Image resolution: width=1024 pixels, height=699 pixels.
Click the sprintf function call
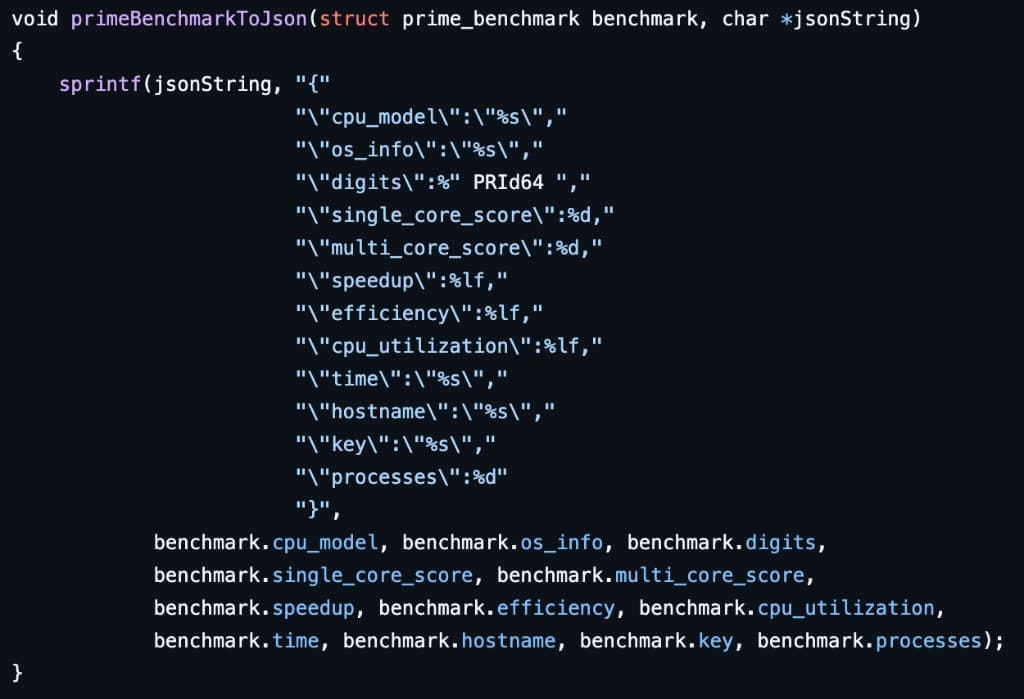[101, 84]
